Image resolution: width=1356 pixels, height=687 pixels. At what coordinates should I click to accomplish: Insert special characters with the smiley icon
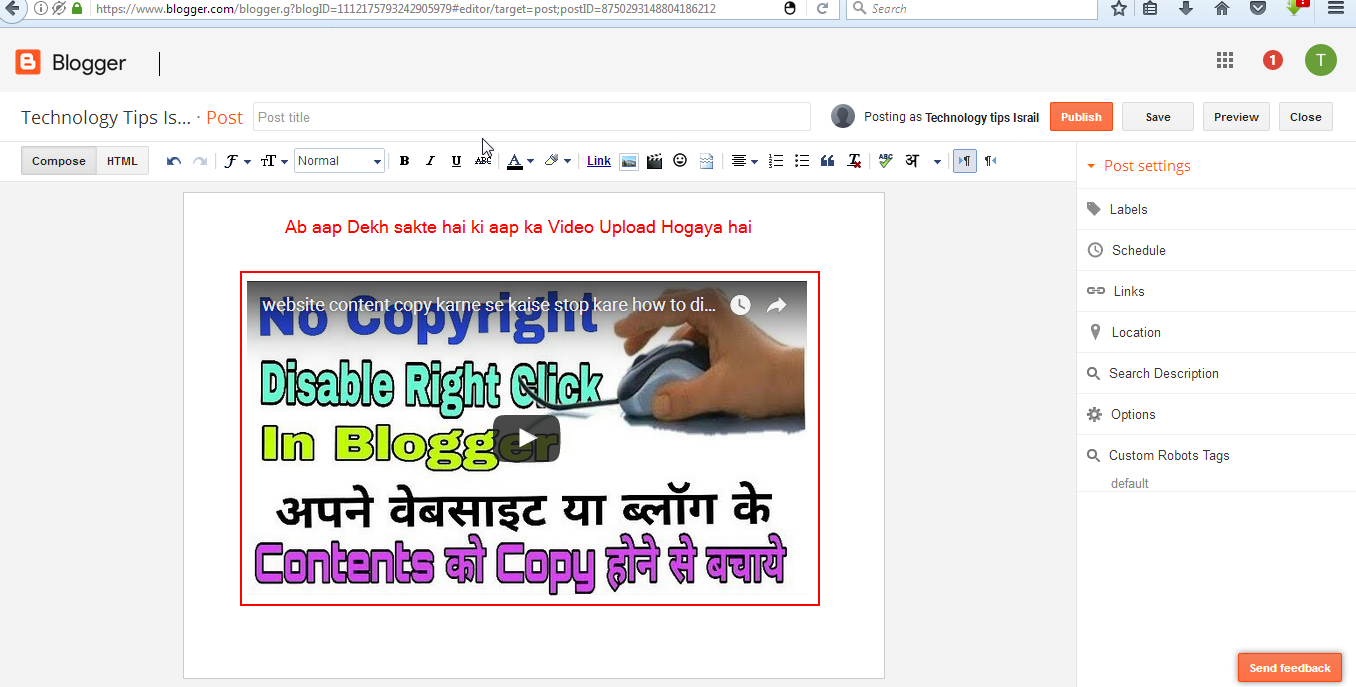[680, 160]
